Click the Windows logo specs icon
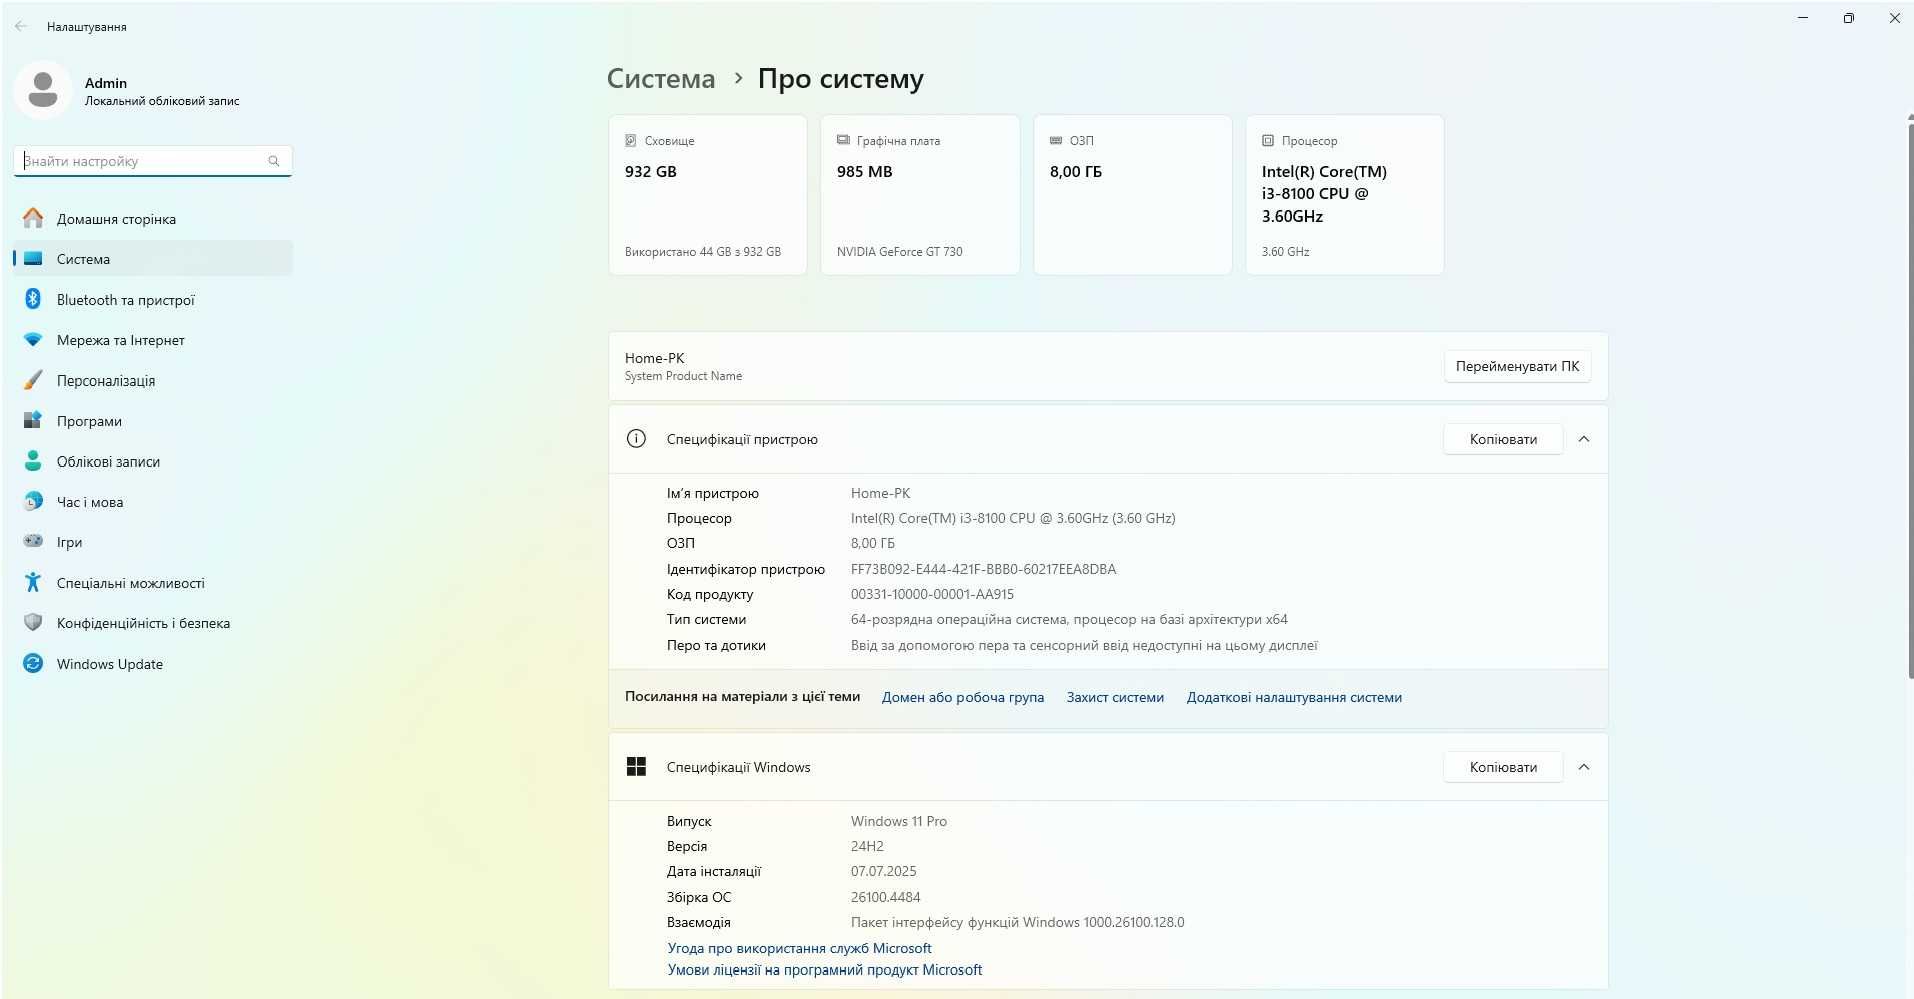Screen dimensions: 1914x999 (x=636, y=766)
